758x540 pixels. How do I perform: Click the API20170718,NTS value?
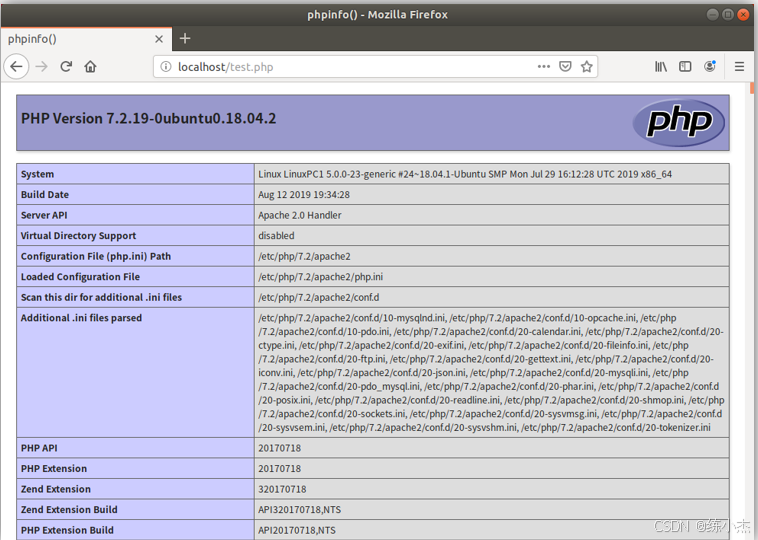coord(297,530)
